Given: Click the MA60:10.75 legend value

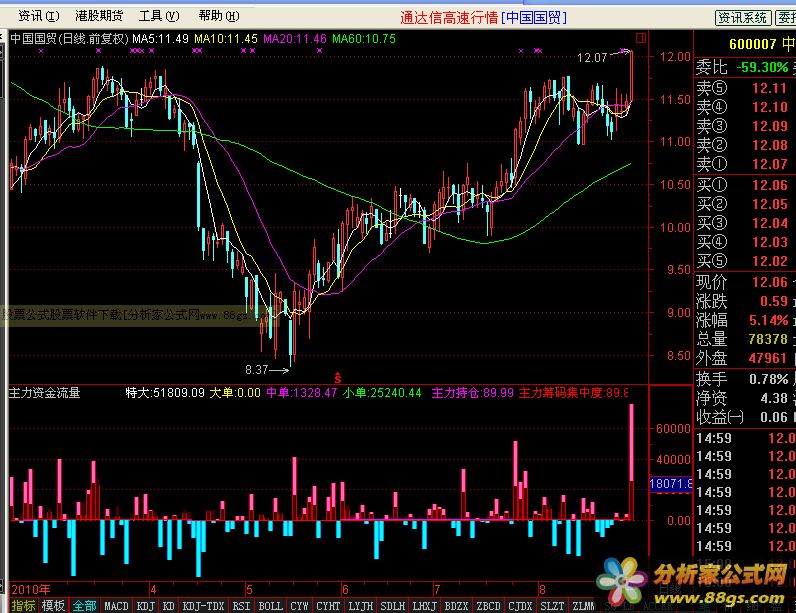Looking at the screenshot, I should 363,39.
